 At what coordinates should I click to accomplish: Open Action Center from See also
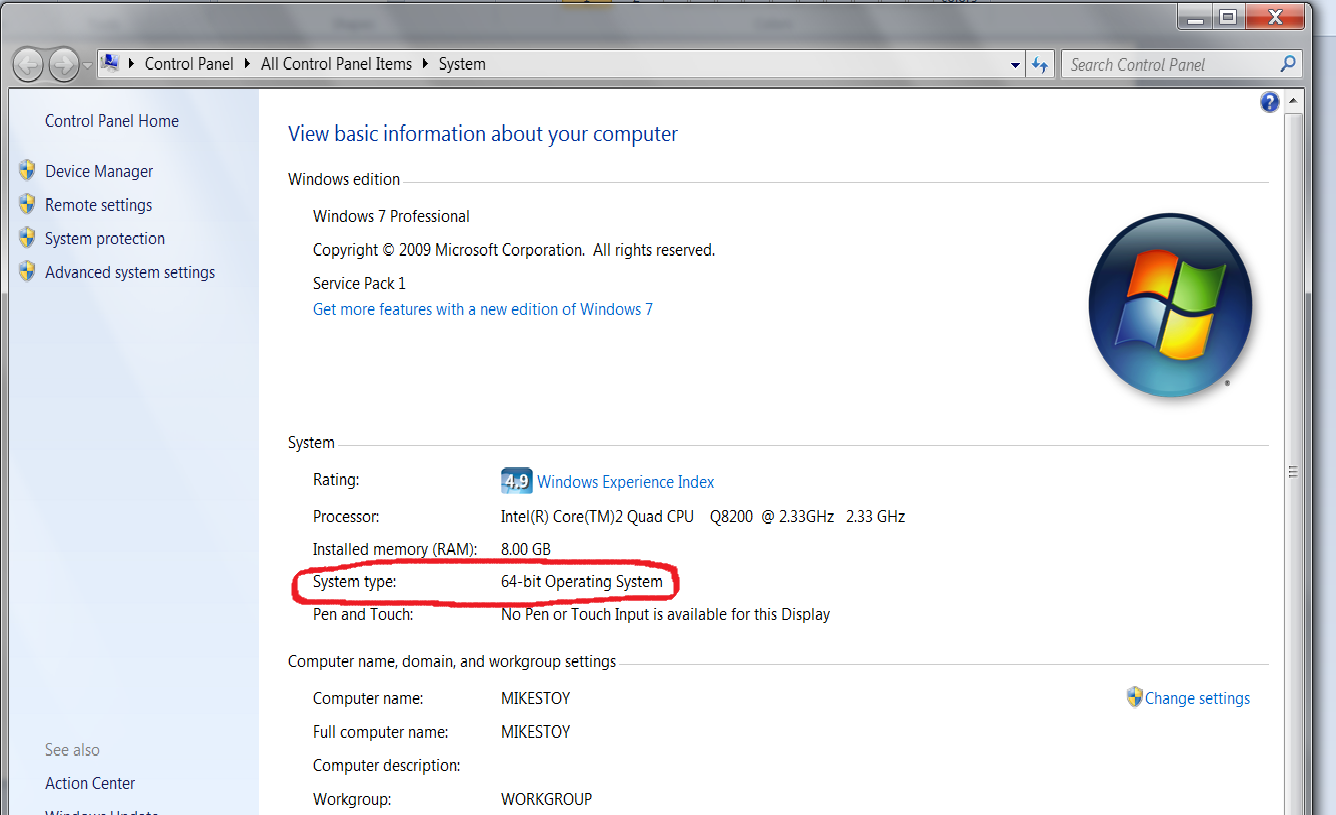point(90,783)
